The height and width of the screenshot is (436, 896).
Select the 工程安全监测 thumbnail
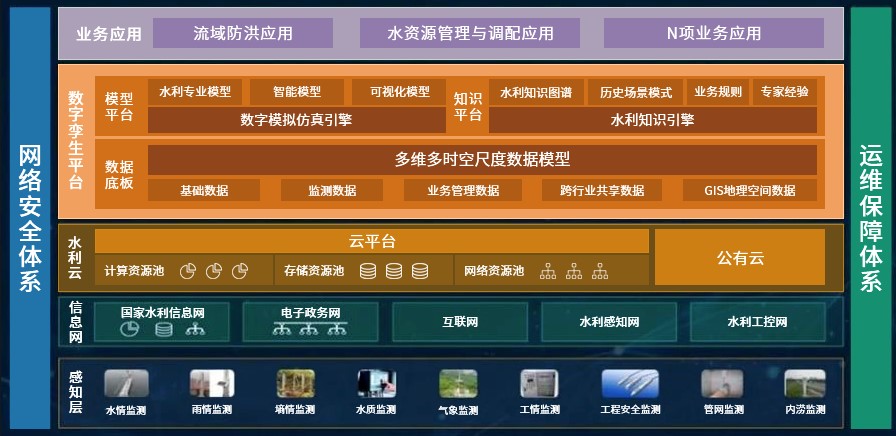point(630,383)
